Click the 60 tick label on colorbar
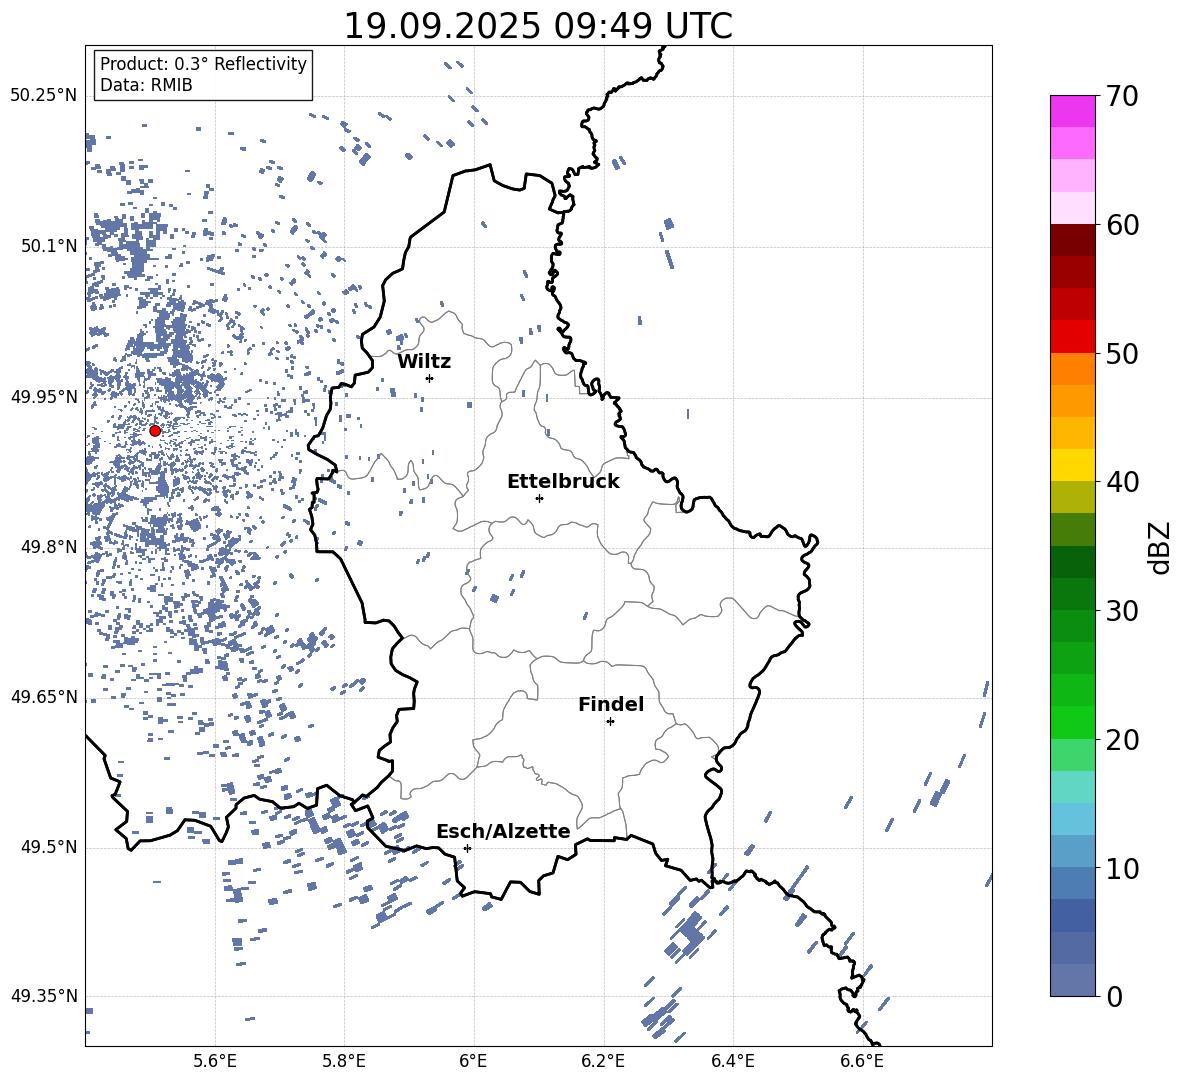 (x=1122, y=225)
